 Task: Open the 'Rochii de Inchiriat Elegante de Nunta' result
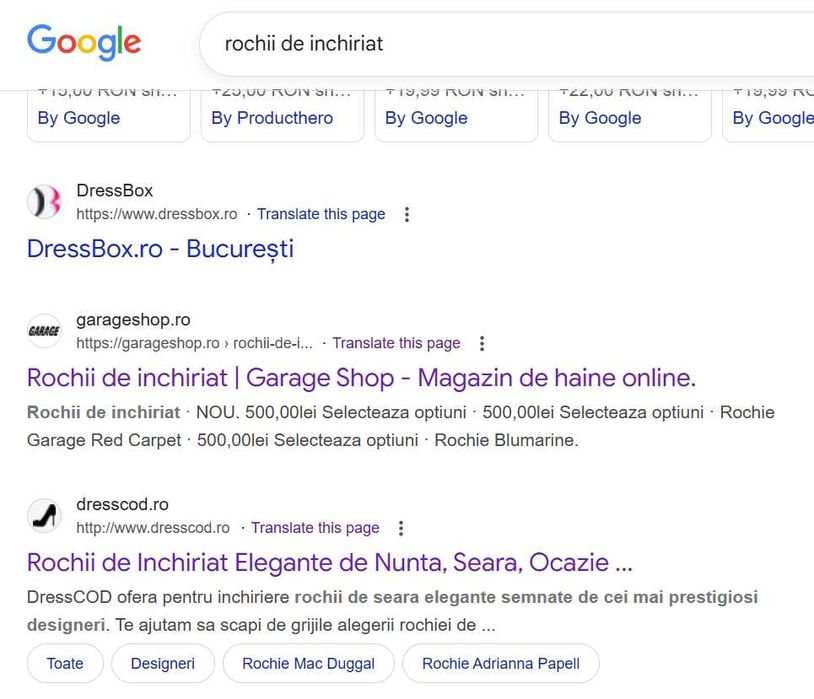pyautogui.click(x=329, y=562)
